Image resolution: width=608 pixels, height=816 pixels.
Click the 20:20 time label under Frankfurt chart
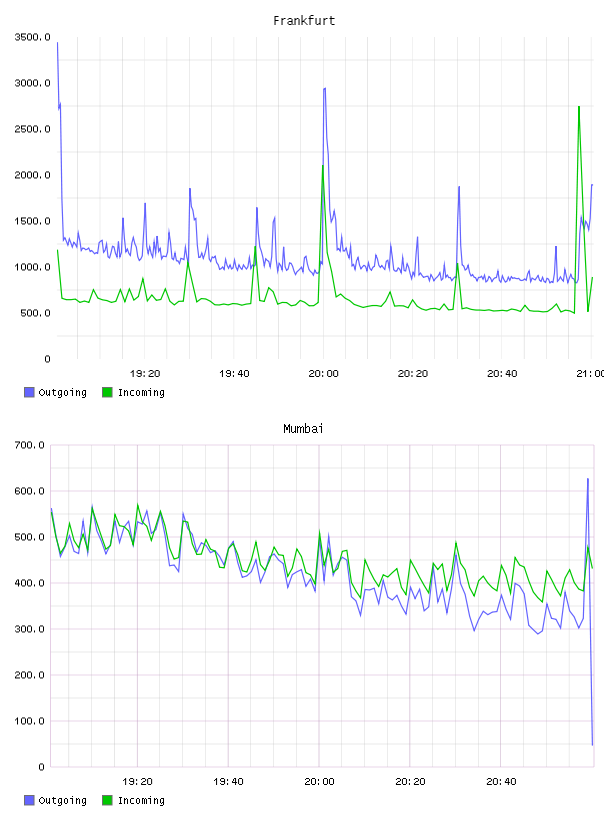(x=413, y=374)
